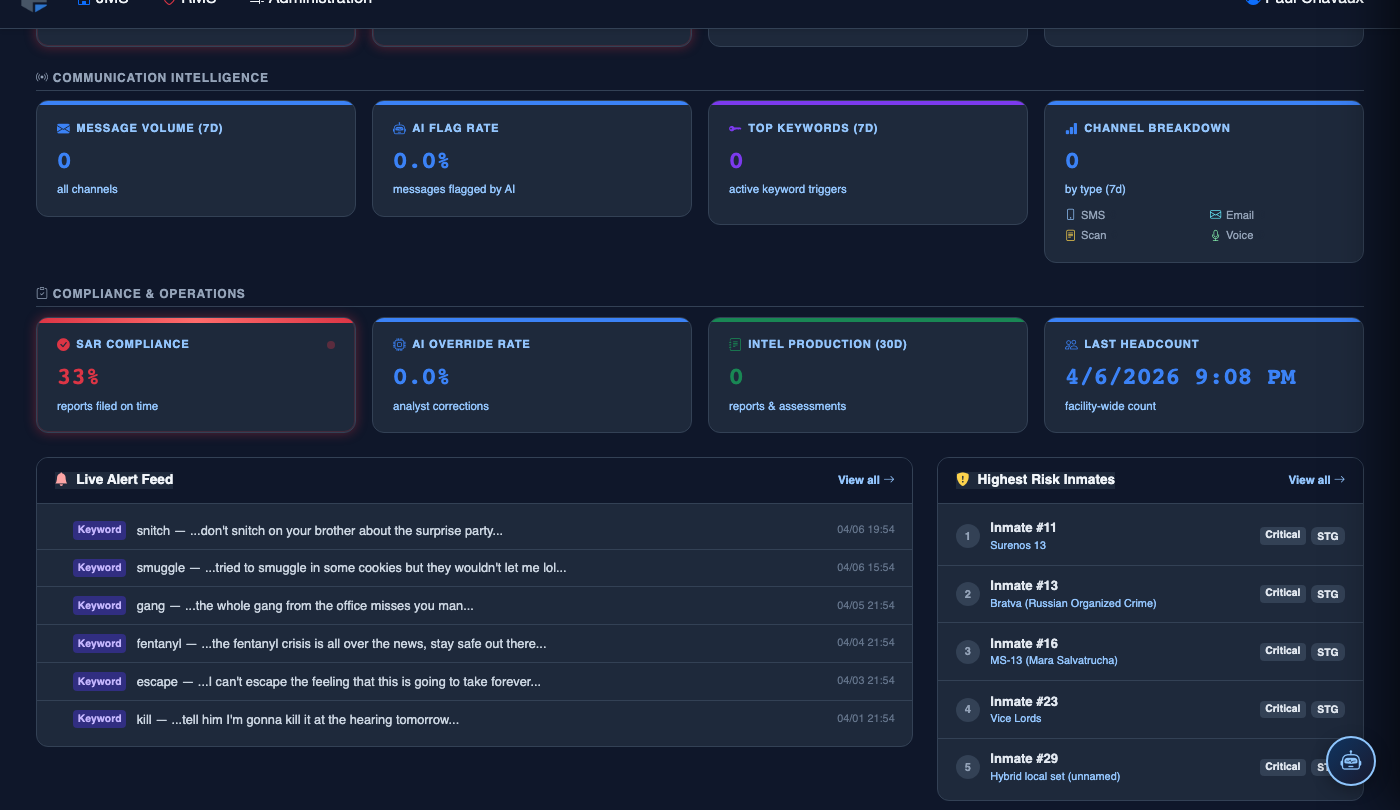The image size is (1400, 810).
Task: Click the Email envelope icon in Channel Breakdown
Action: [1215, 215]
